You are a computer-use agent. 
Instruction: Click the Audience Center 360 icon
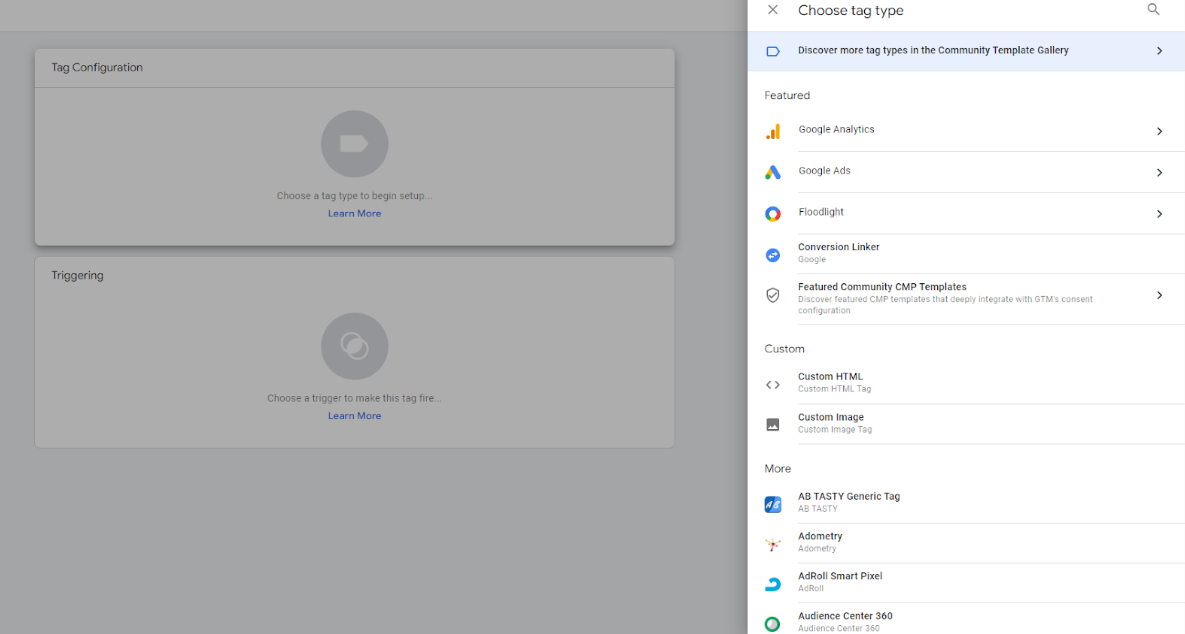coord(772,624)
